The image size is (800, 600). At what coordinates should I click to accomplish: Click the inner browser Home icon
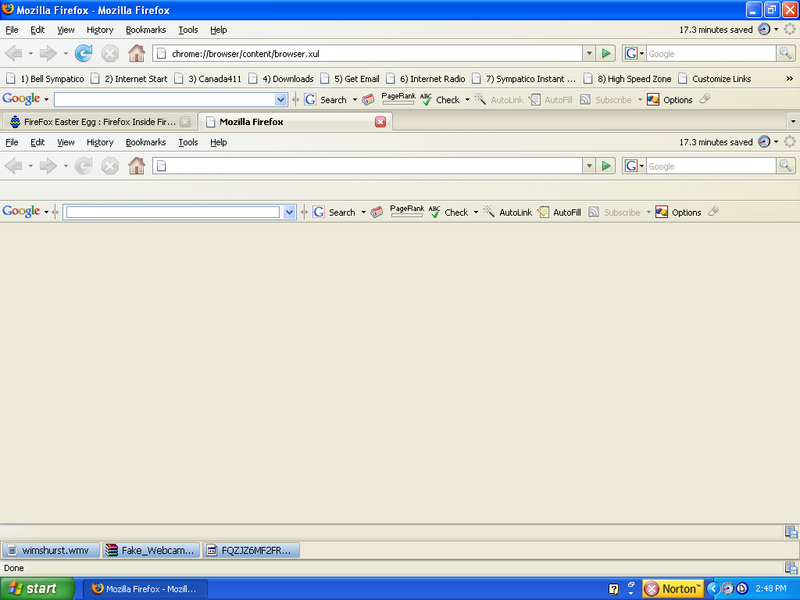(x=136, y=166)
